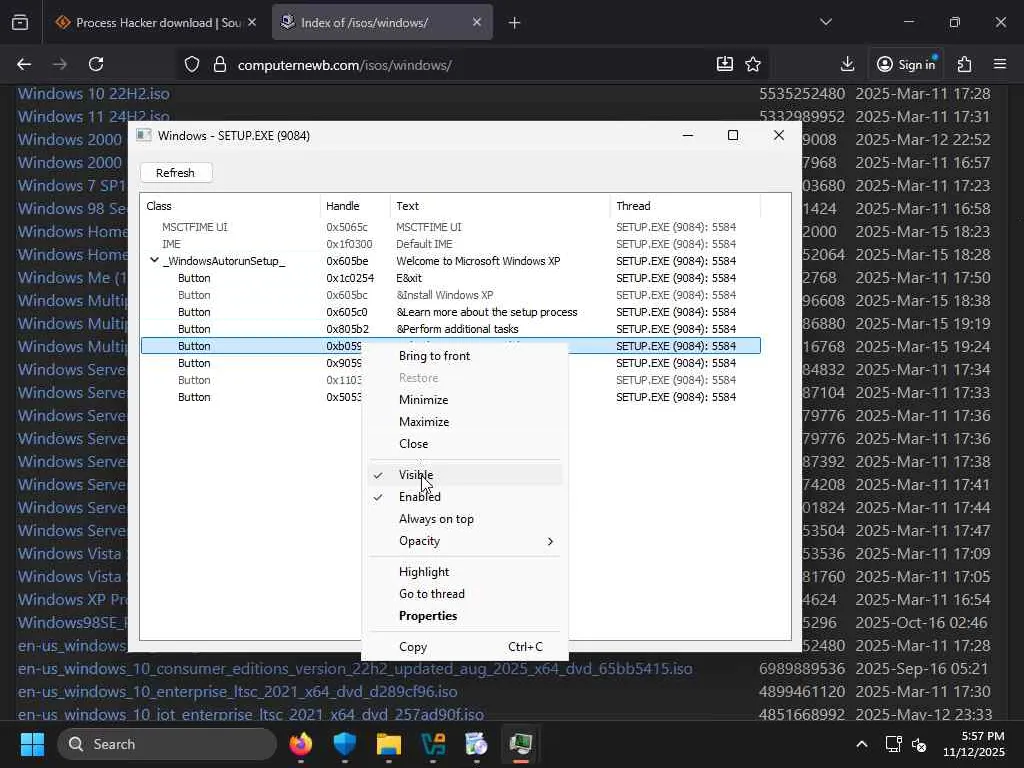Choose Copy from context menu

tap(466, 647)
